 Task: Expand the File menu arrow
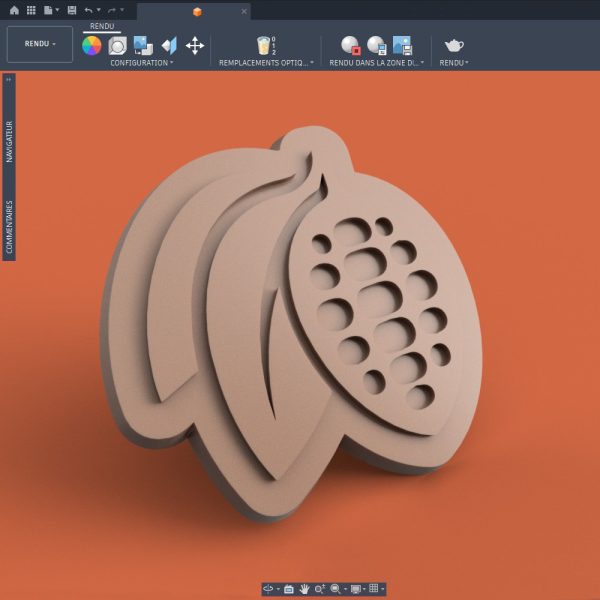point(57,10)
